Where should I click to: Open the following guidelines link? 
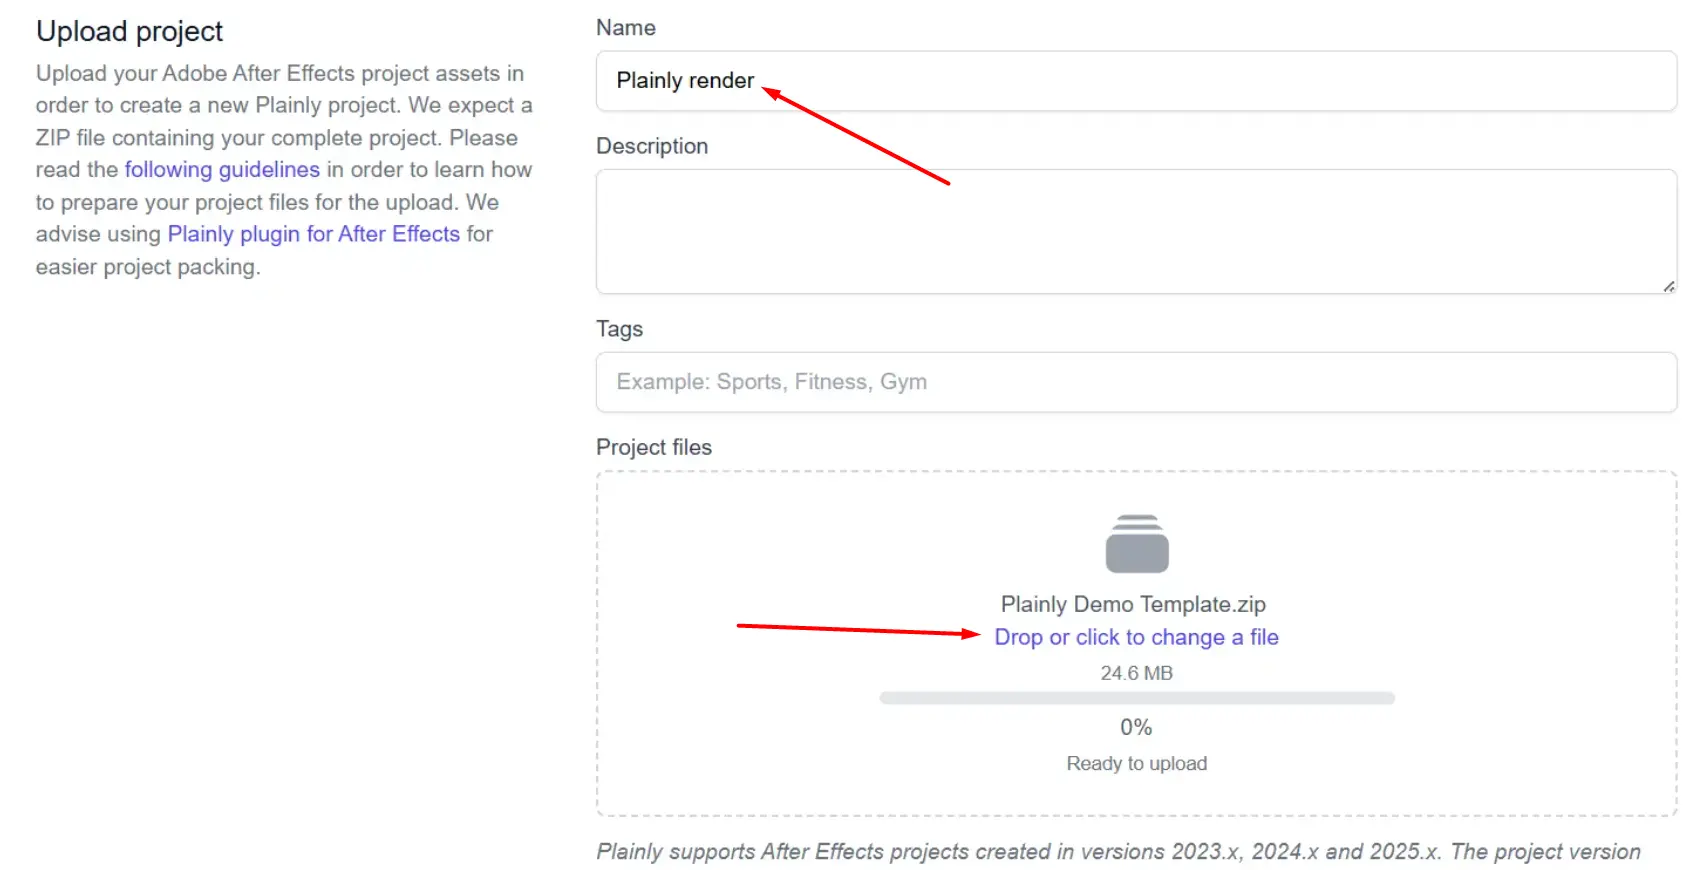[222, 170]
